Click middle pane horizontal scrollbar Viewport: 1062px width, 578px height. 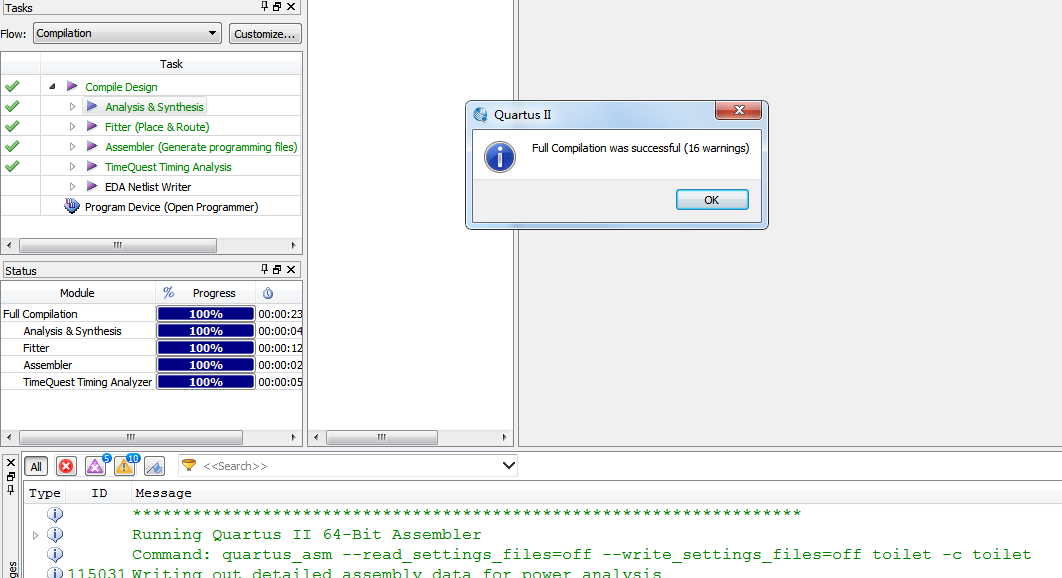[x=382, y=438]
